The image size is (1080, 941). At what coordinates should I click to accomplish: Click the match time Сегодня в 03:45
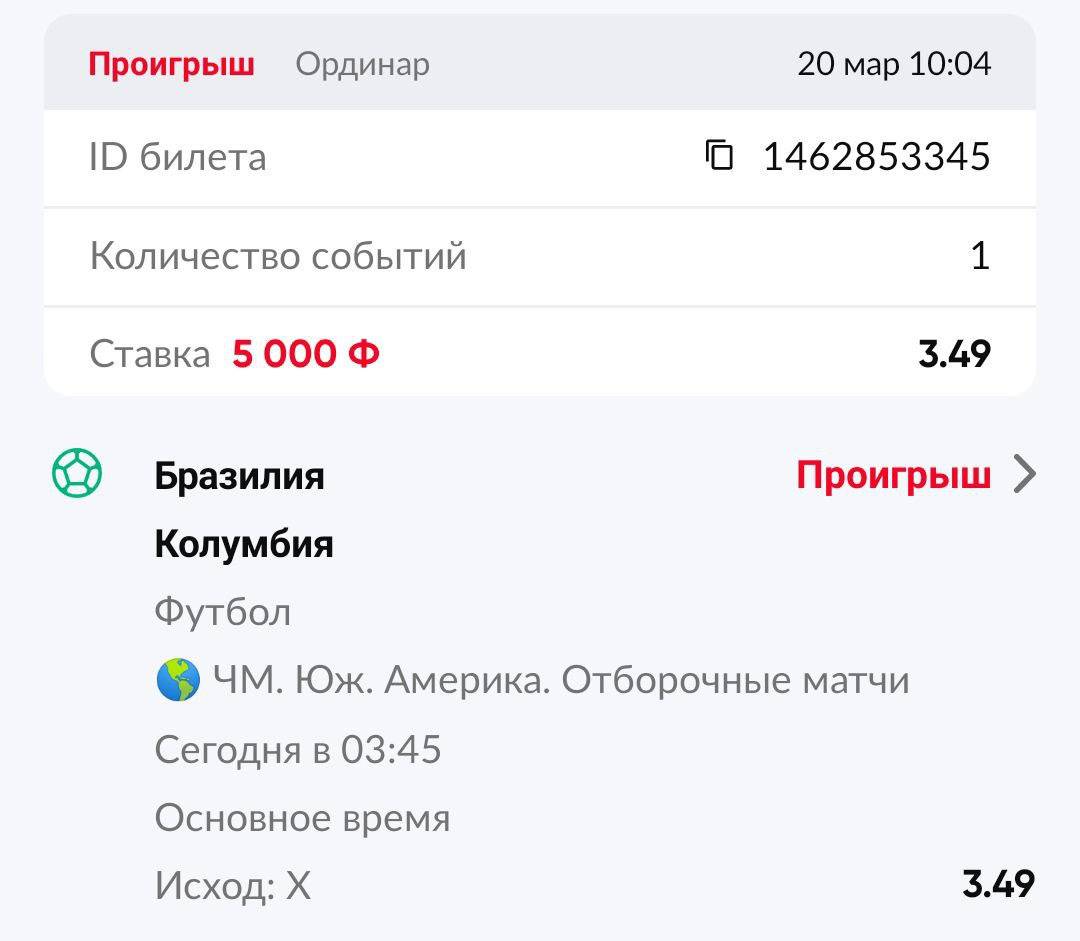(298, 750)
